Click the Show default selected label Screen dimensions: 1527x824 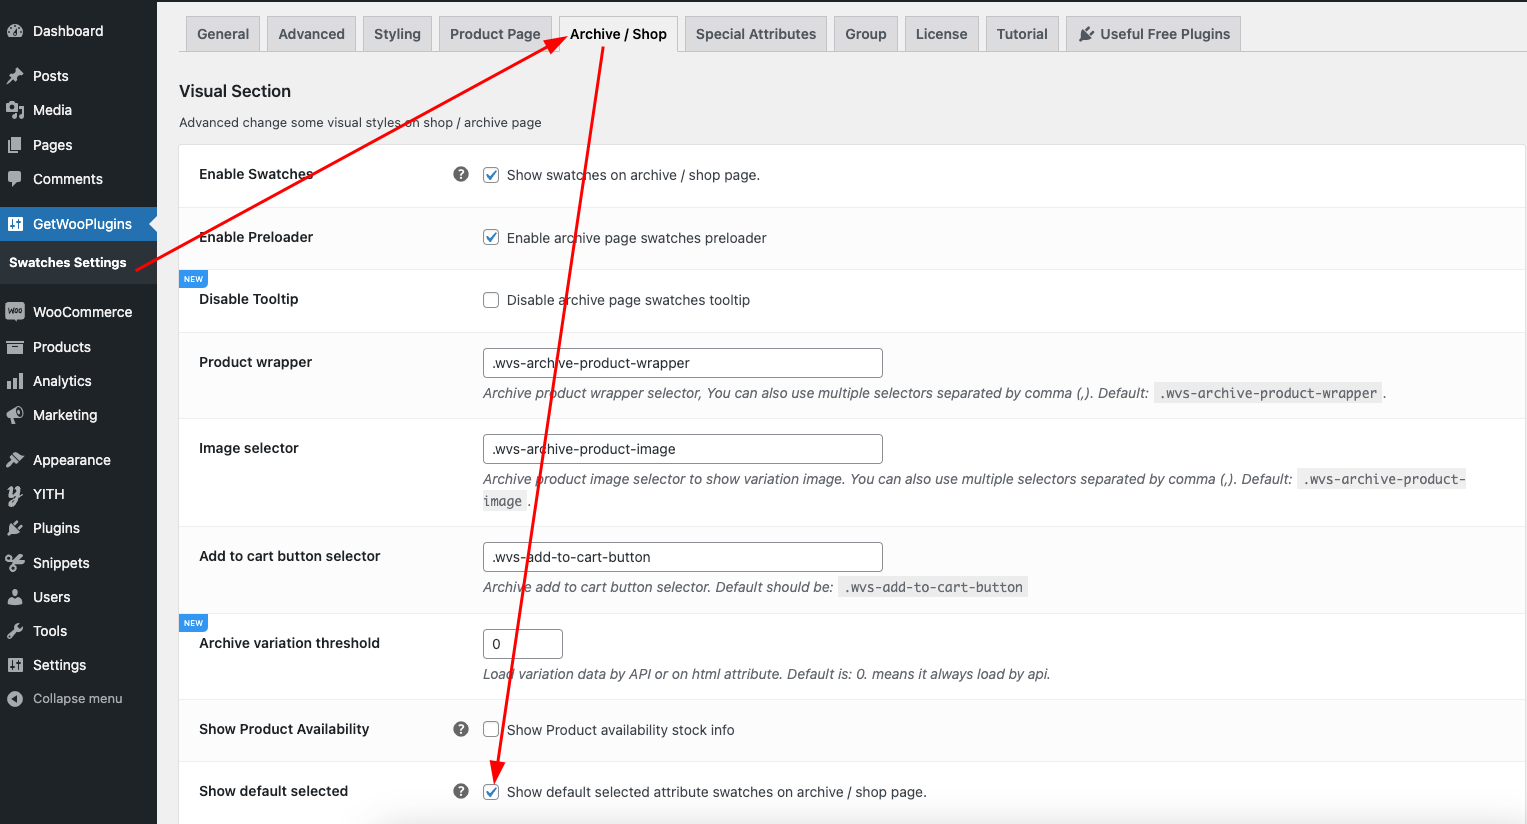point(273,791)
